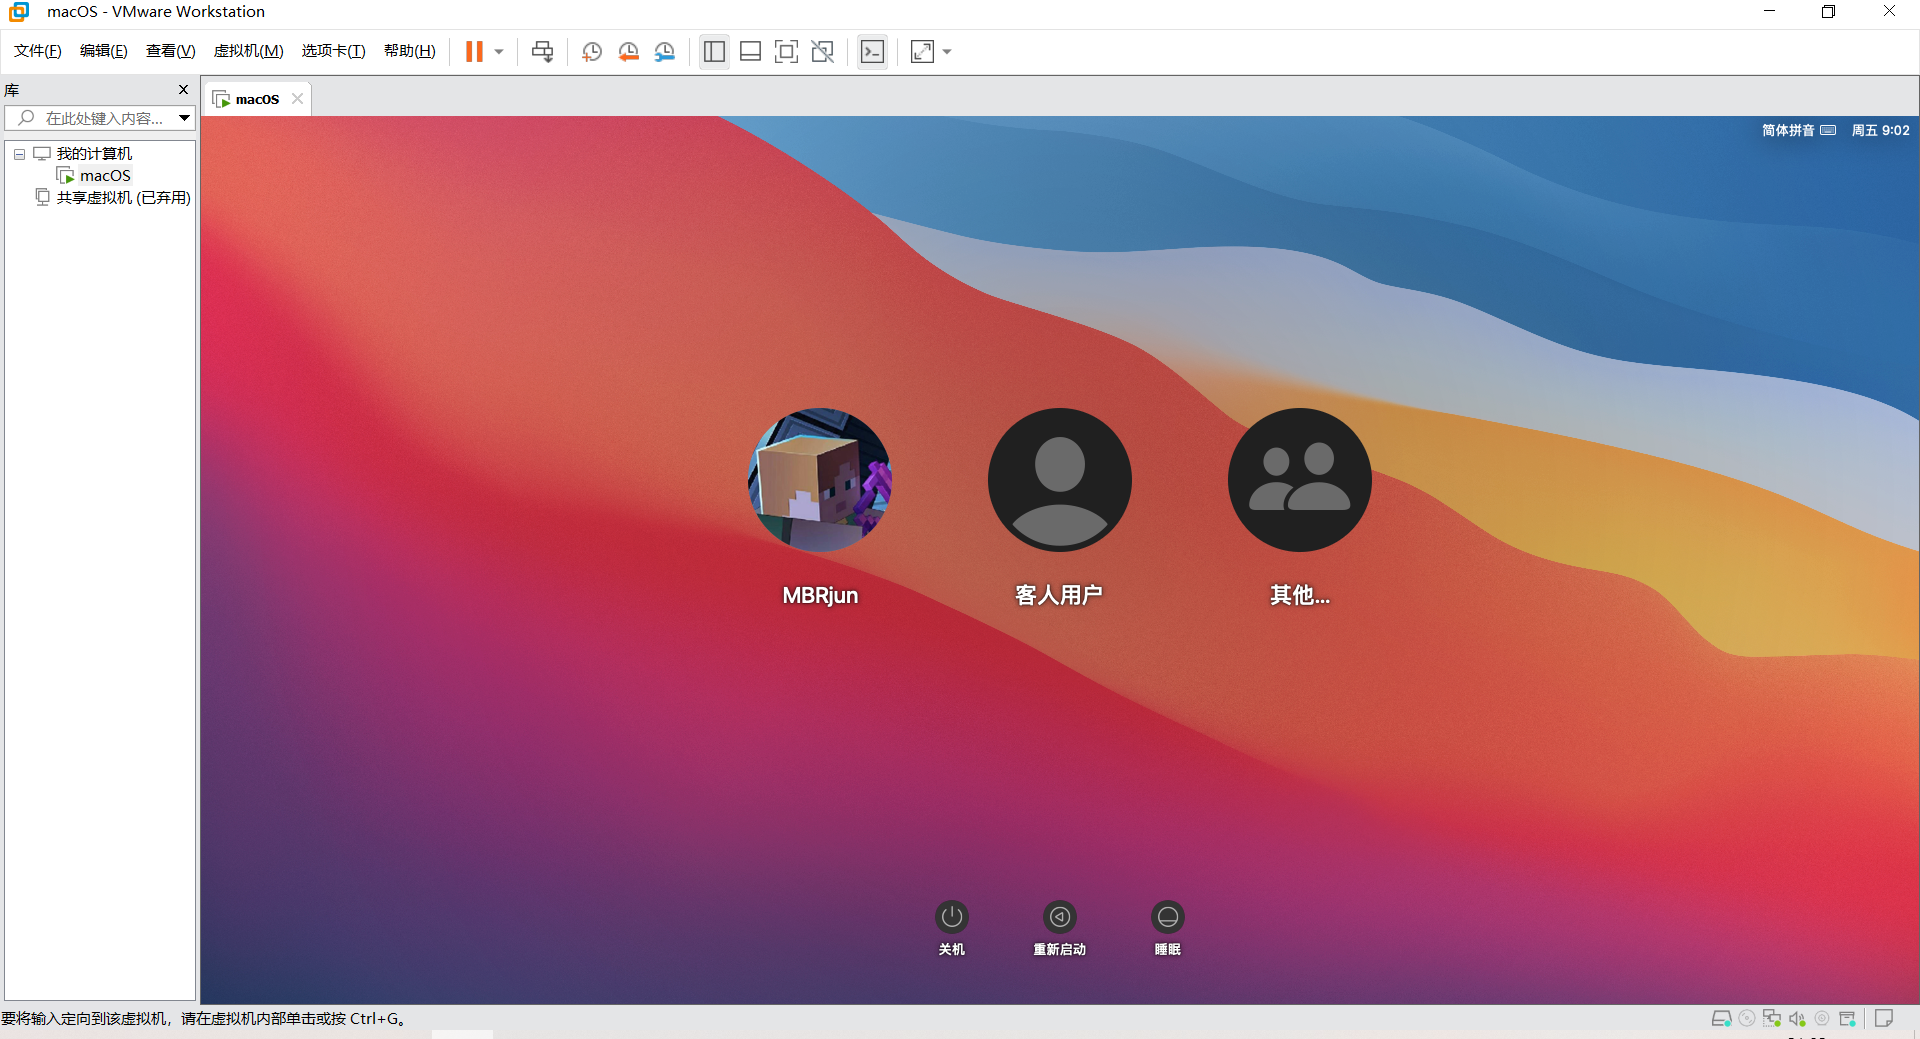Image resolution: width=1920 pixels, height=1039 pixels.
Task: Open the 文件(F) menu
Action: pos(38,51)
